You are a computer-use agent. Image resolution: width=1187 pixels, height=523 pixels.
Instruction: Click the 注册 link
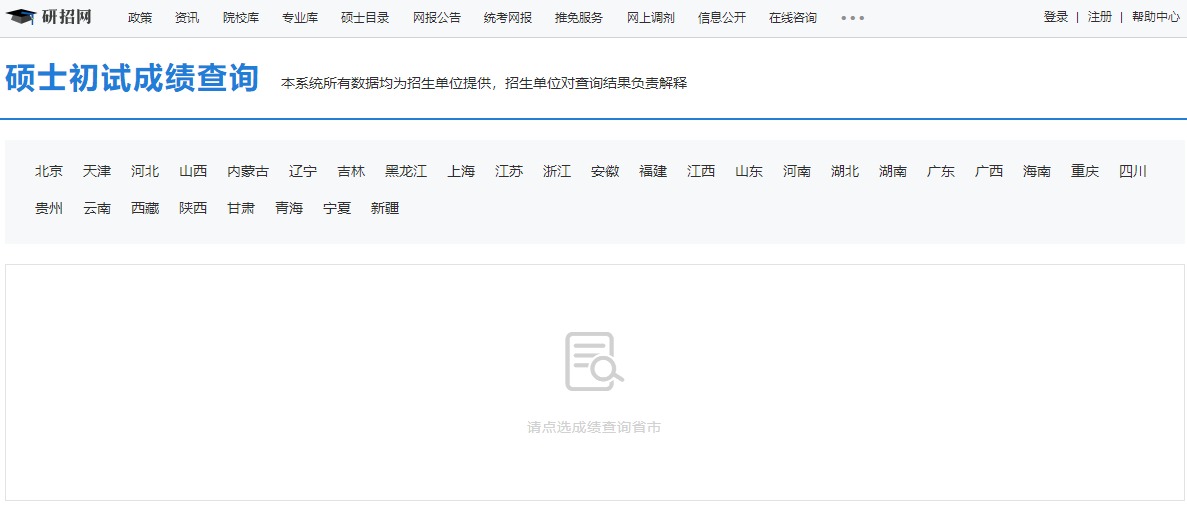(1100, 17)
